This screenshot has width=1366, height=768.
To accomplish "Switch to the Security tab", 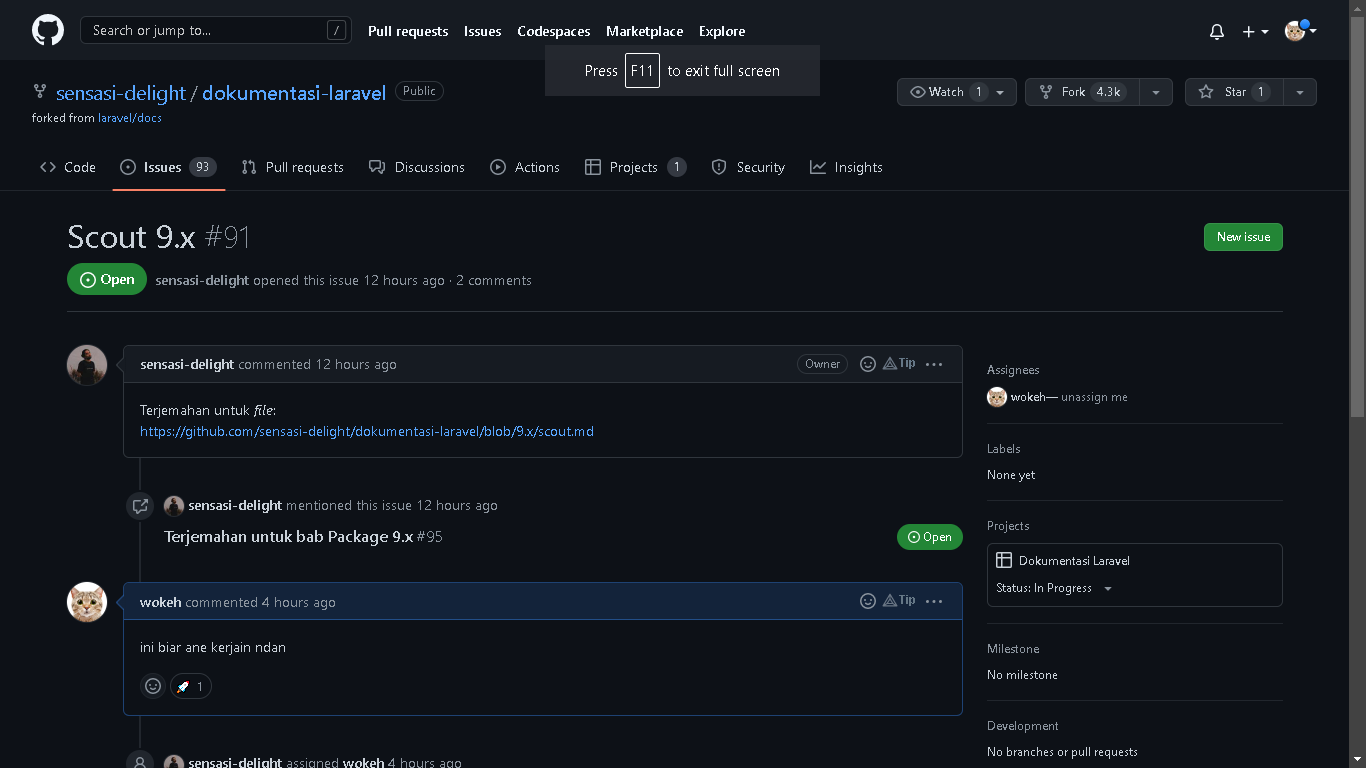I will [748, 167].
